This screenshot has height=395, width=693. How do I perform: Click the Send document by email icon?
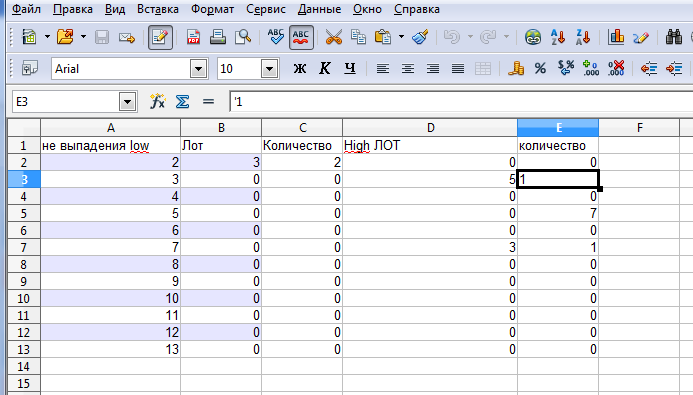point(127,37)
